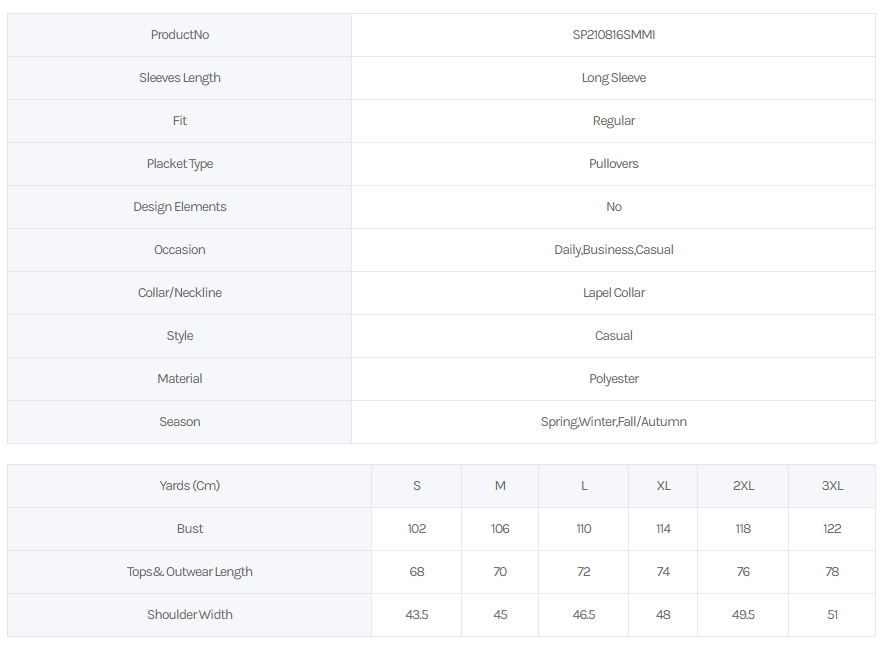Click shoulder width value 43.5
The height and width of the screenshot is (646, 887).
tap(416, 615)
